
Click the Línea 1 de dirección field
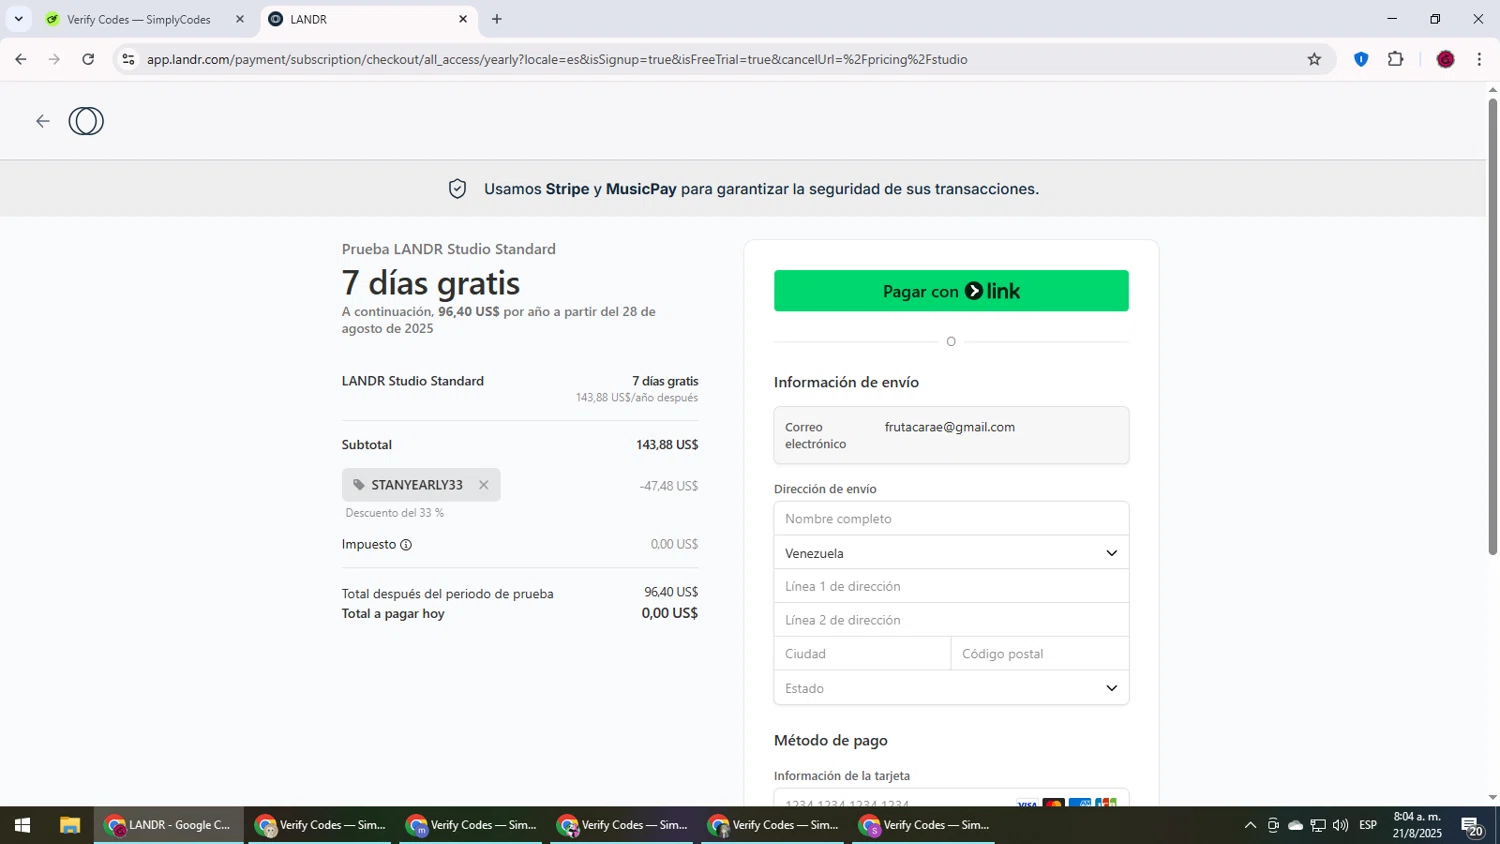point(951,586)
